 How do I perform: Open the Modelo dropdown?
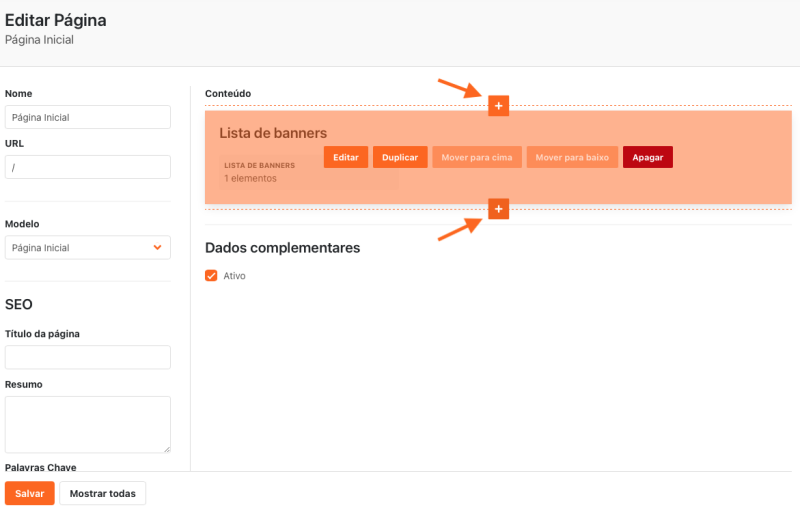pyautogui.click(x=87, y=248)
